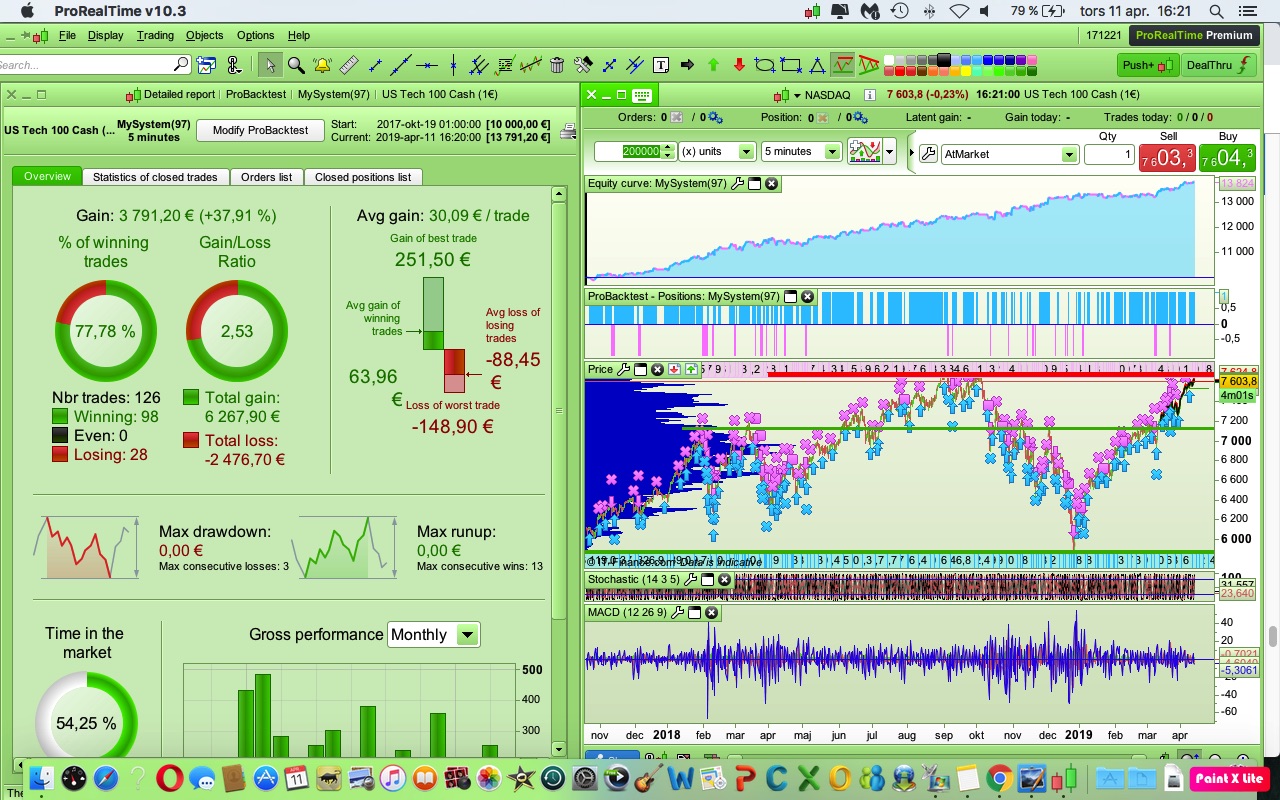Click the Modify ProBacktest button
This screenshot has height=800, width=1280.
coord(261,131)
